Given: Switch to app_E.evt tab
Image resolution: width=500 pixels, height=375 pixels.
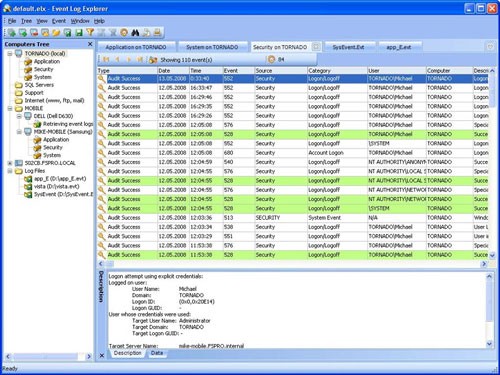Looking at the screenshot, I should pos(399,47).
